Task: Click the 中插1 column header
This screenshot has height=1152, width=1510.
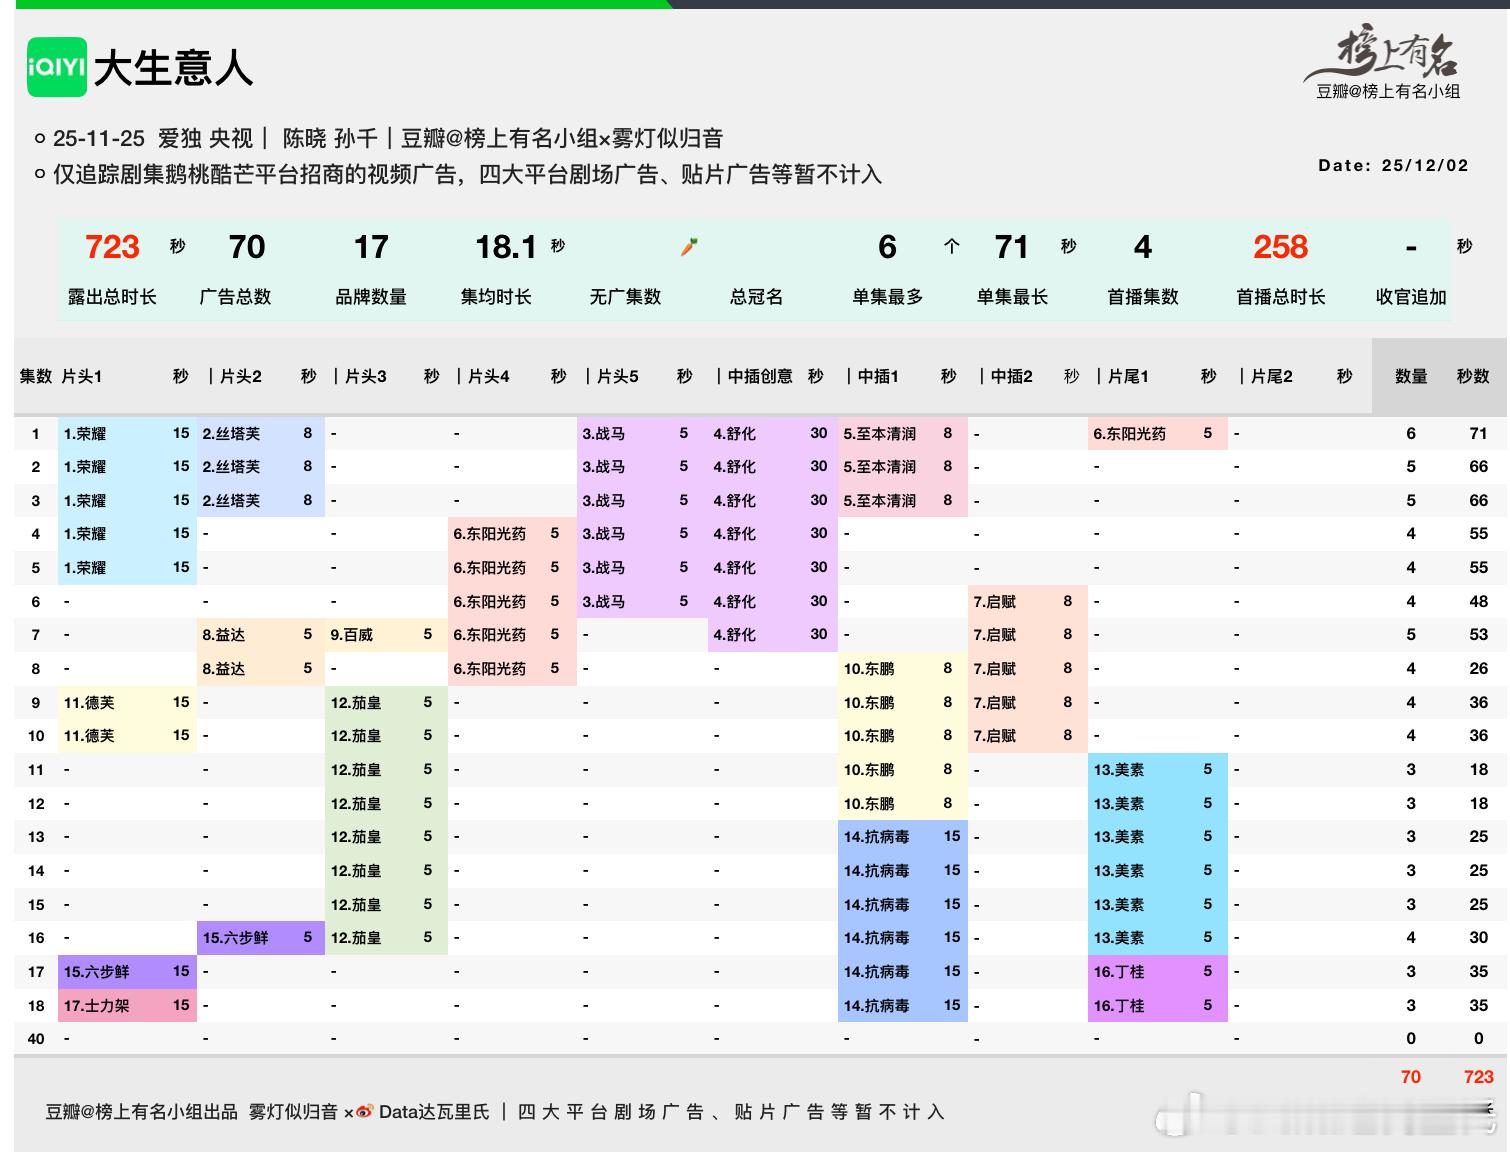Action: (879, 376)
